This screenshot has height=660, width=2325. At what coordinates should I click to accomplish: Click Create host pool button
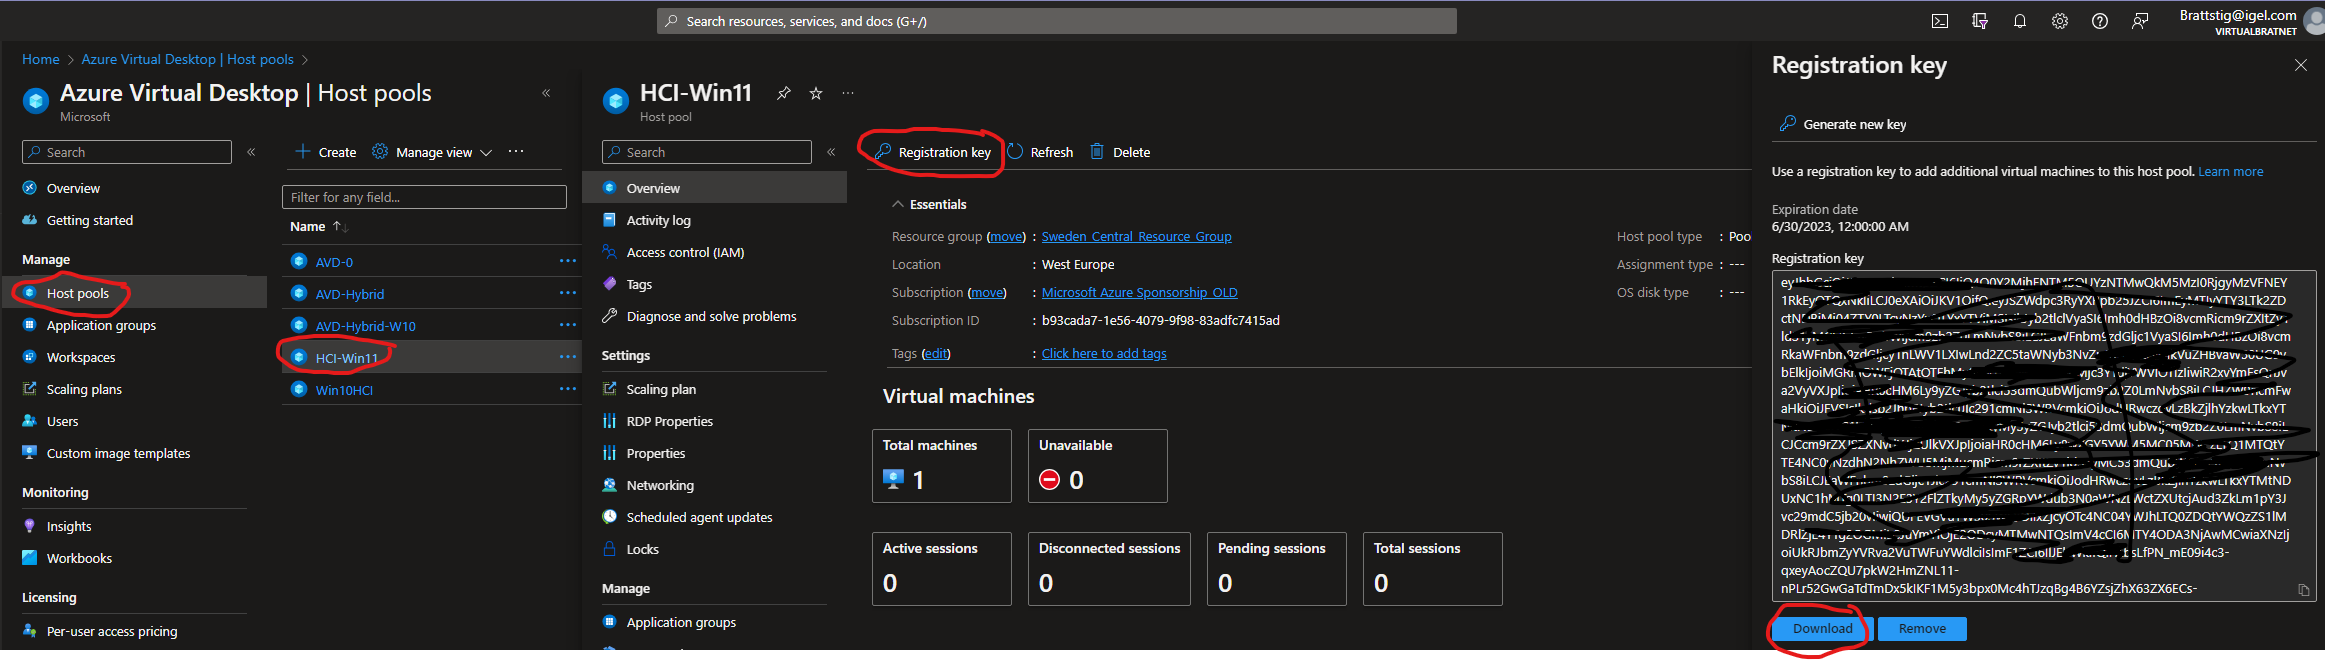coord(326,152)
